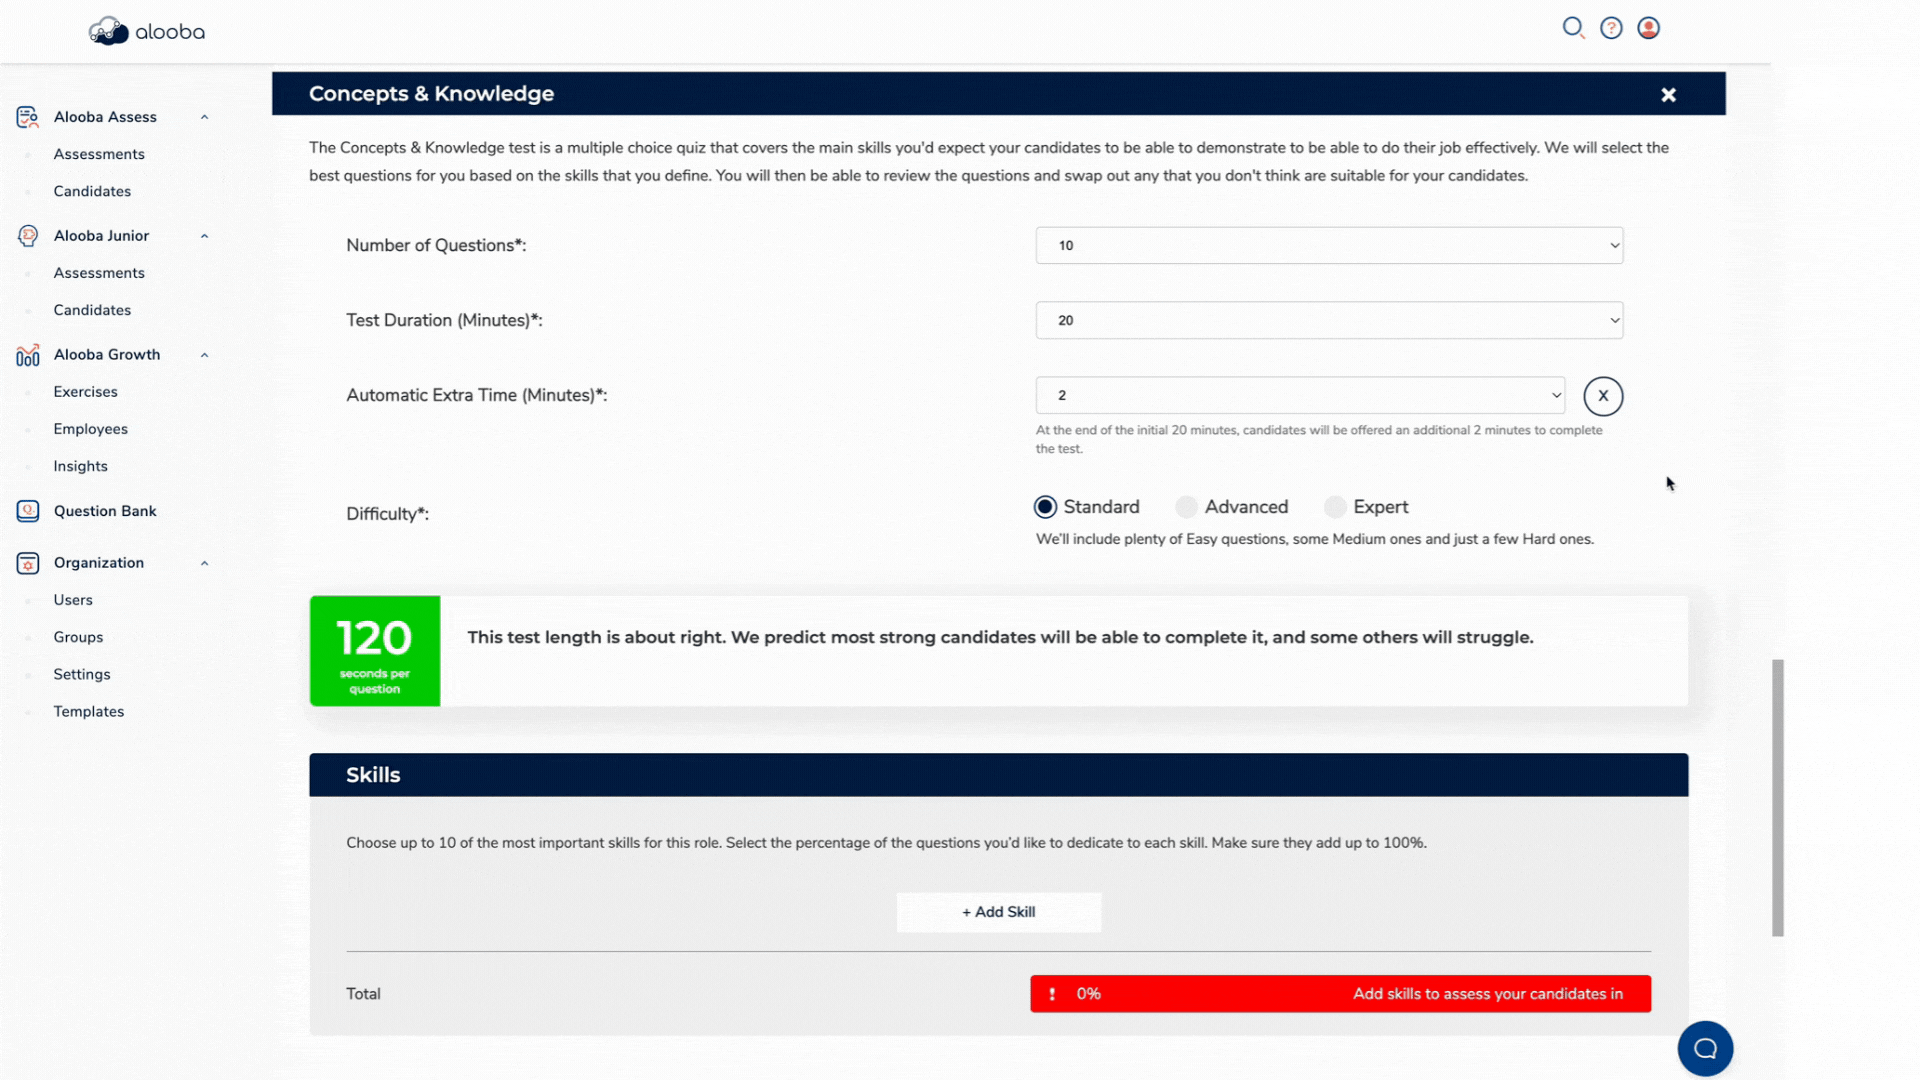Open Candidates under Alooba Junior

(x=92, y=309)
